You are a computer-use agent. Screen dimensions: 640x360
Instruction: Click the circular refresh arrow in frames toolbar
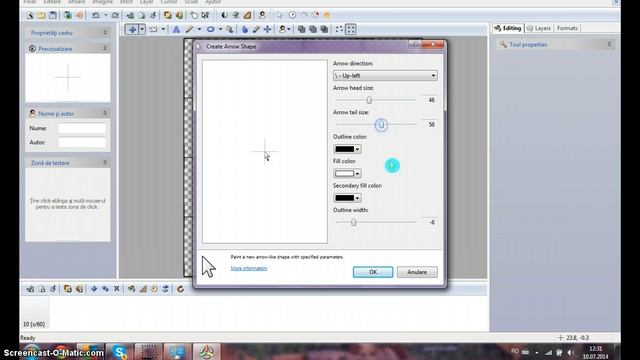coord(180,289)
